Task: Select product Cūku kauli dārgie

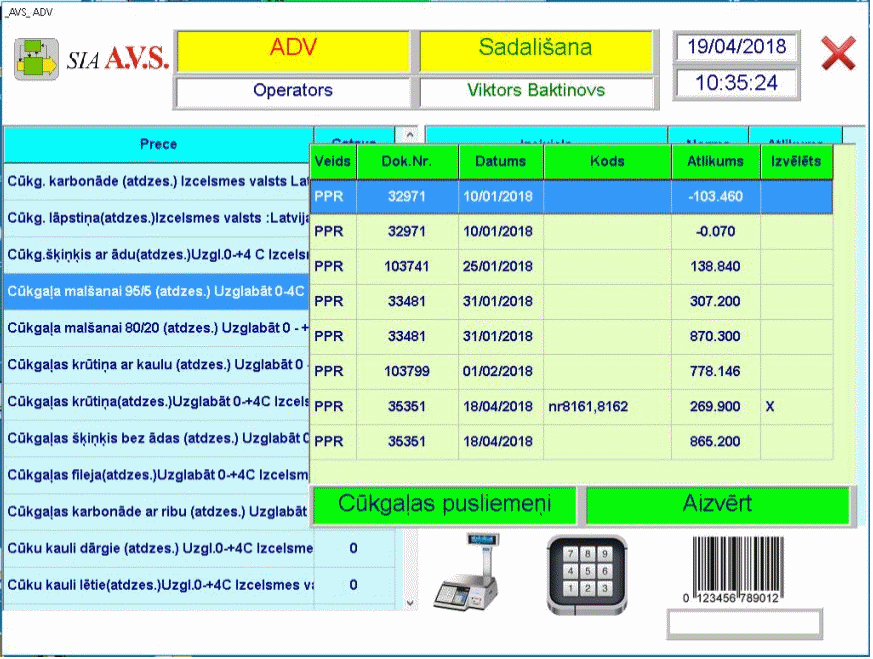Action: pos(159,549)
